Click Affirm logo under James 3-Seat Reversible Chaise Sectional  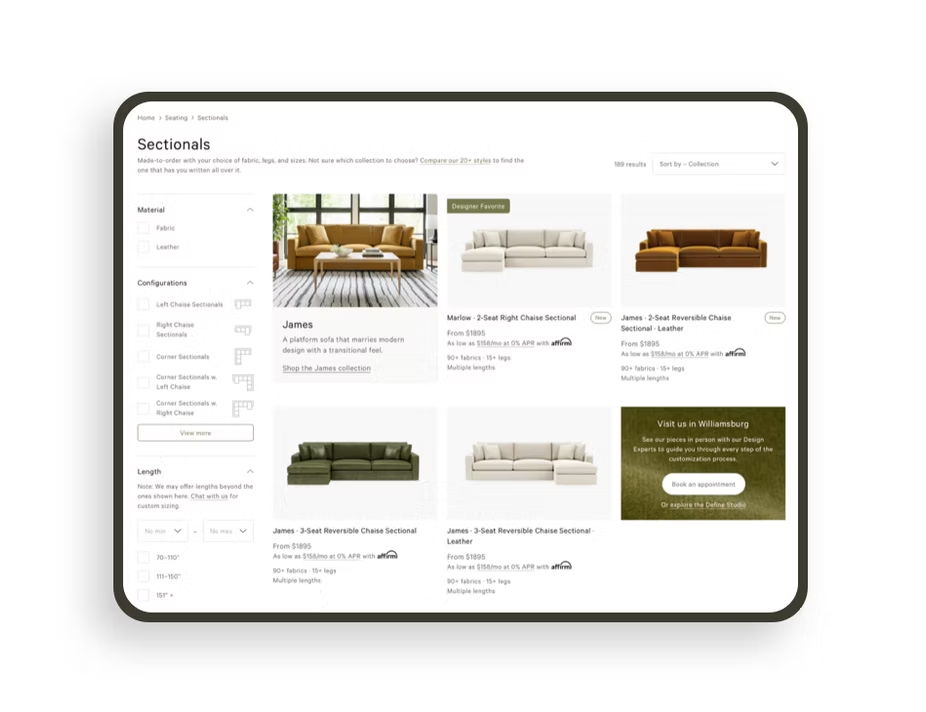(x=387, y=555)
